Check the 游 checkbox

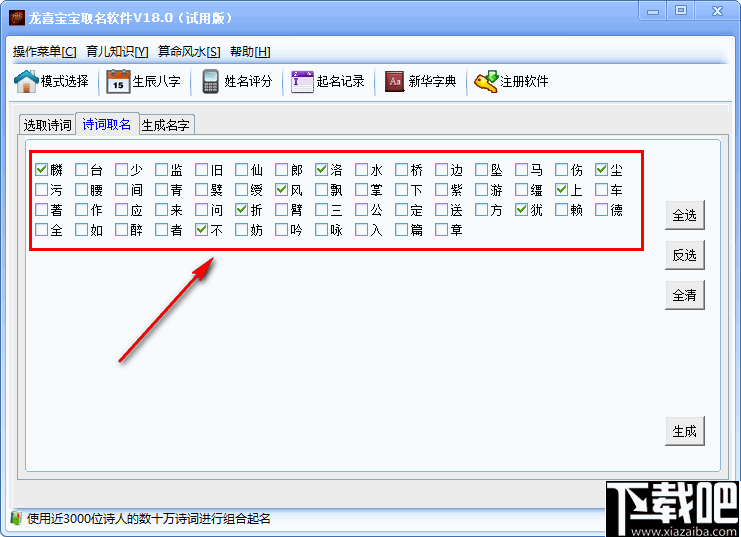coord(482,190)
